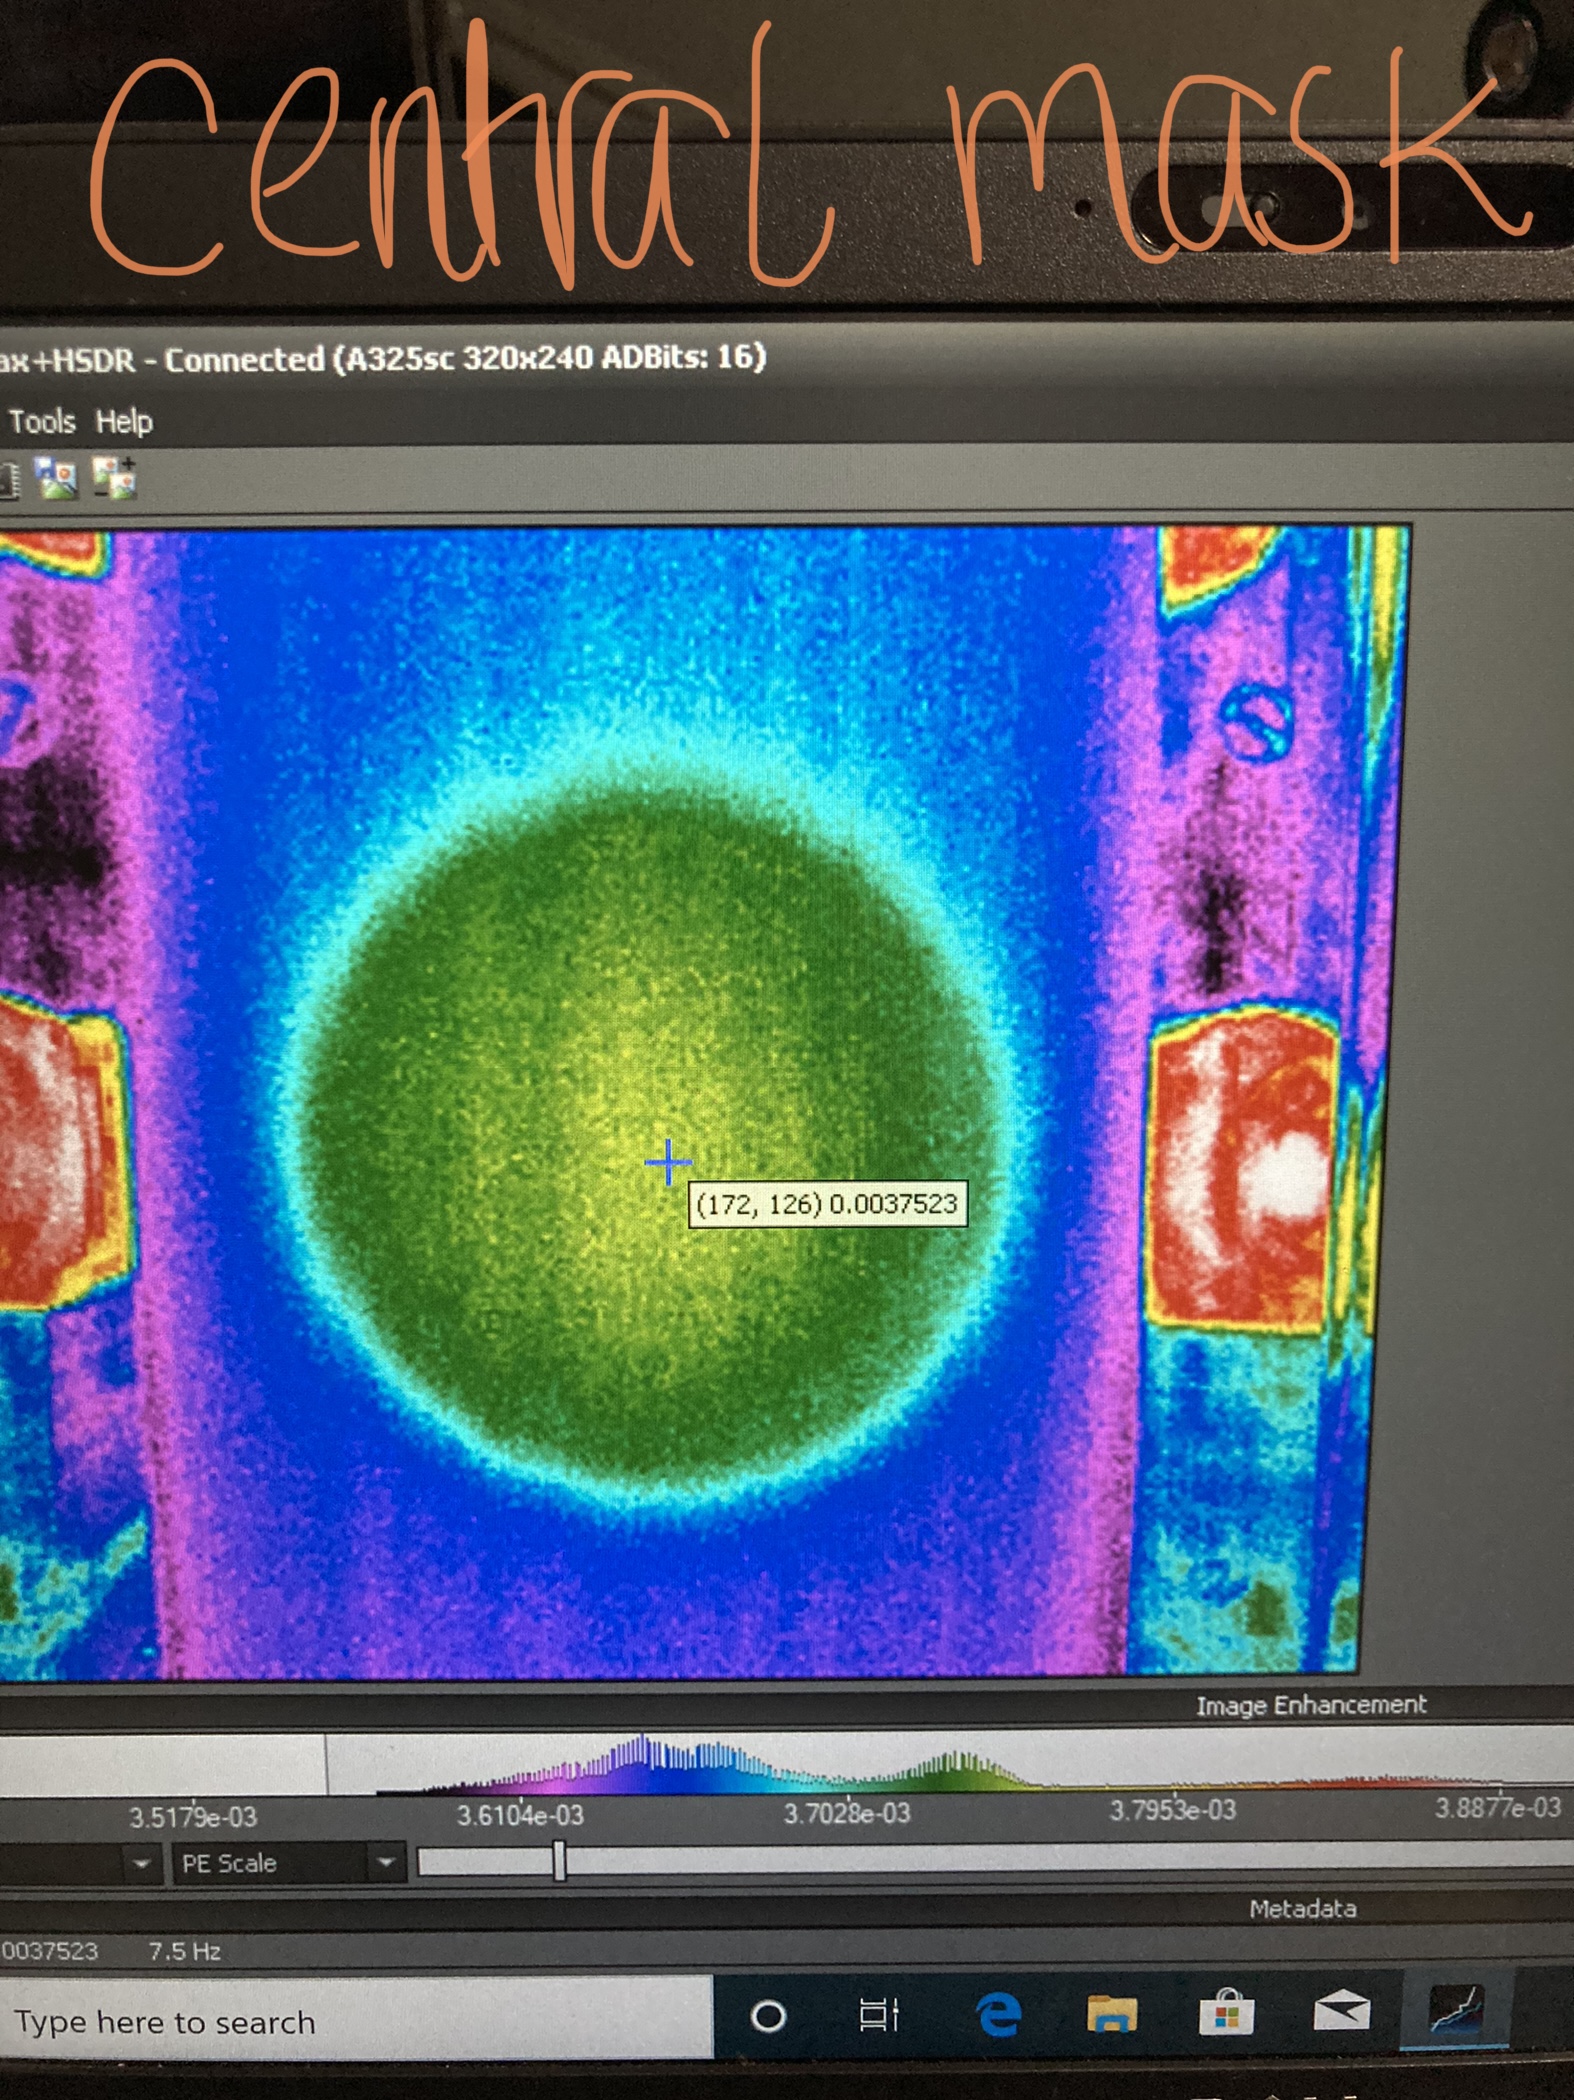Open Microsoft Store from the taskbar

coord(1227,2011)
